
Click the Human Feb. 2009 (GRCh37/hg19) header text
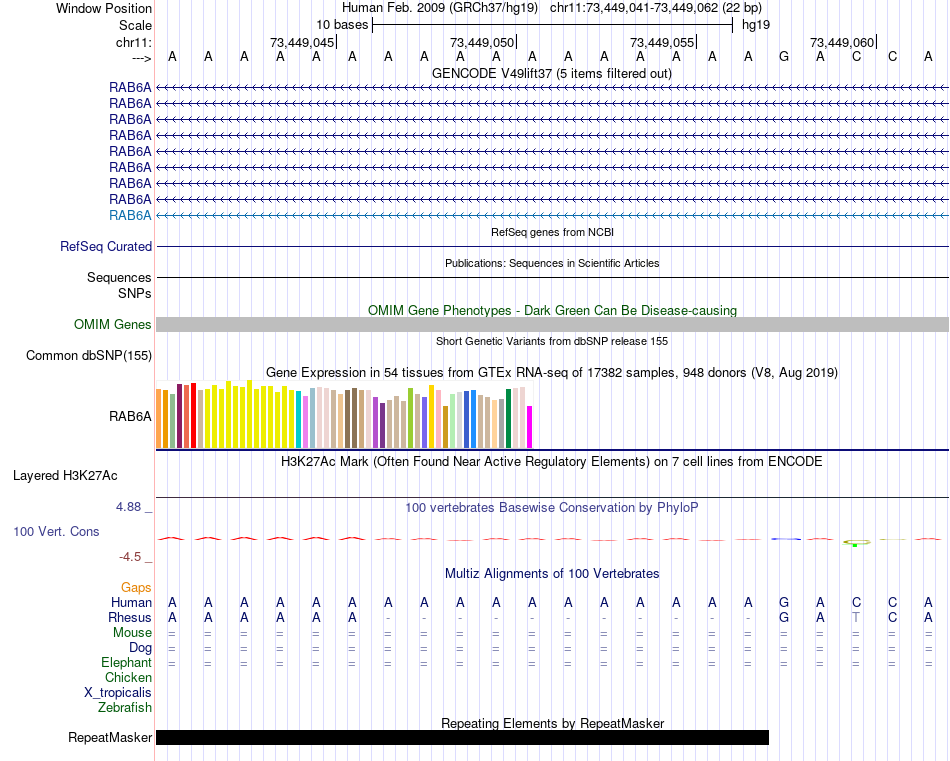[440, 8]
